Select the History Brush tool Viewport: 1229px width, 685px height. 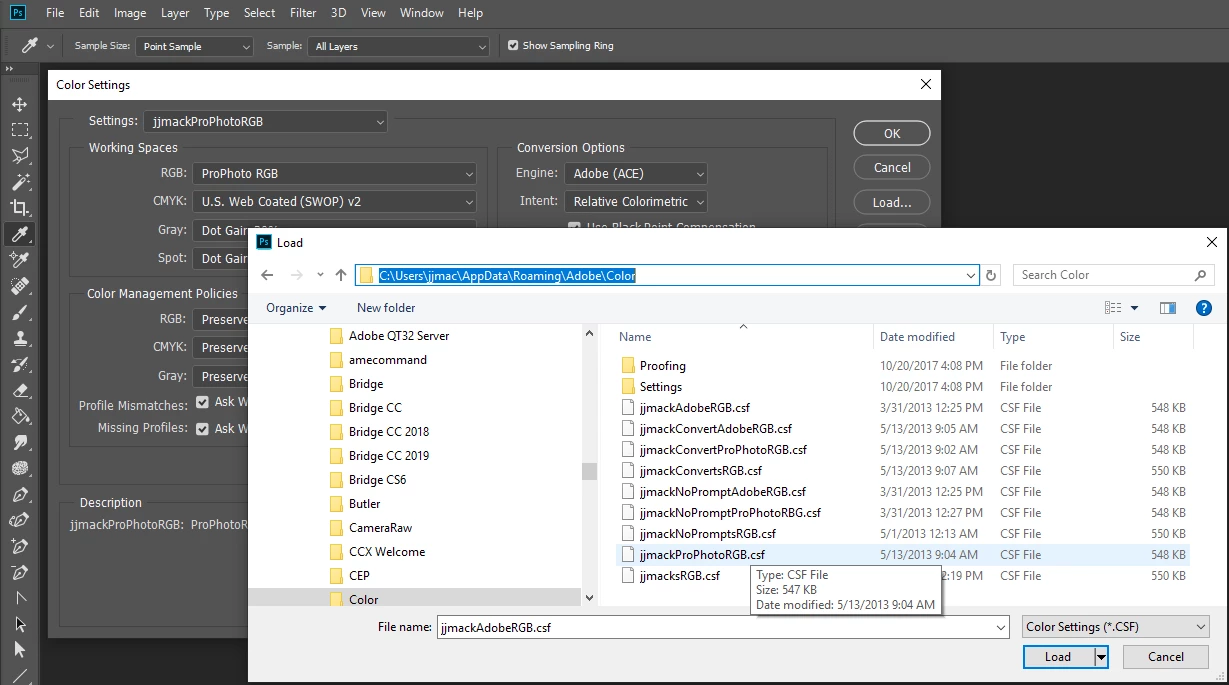(x=19, y=365)
